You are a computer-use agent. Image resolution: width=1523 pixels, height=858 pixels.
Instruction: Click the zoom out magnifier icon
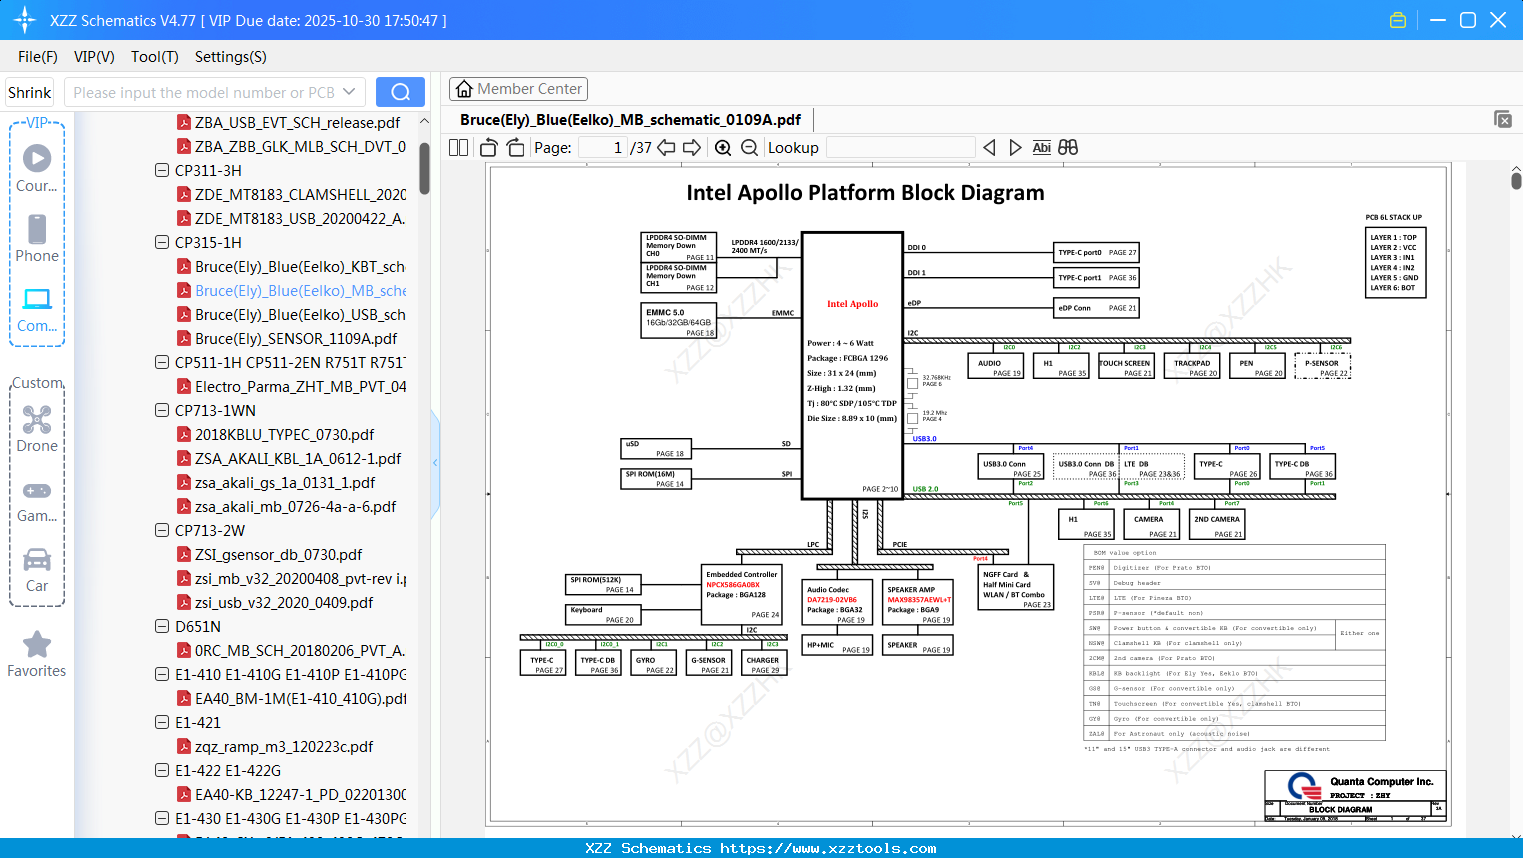pos(749,148)
